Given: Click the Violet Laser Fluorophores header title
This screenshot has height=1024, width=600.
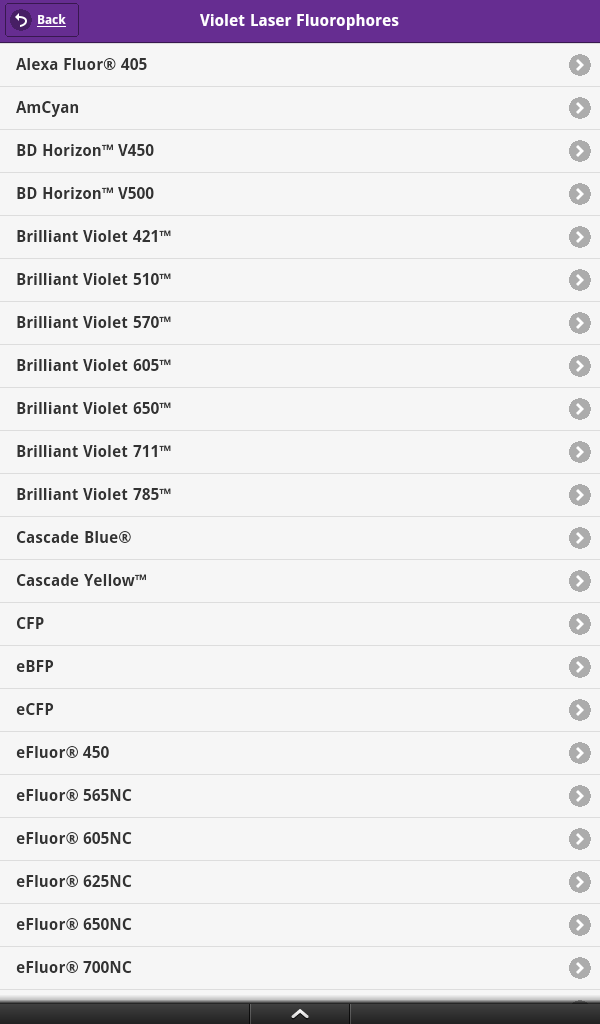Looking at the screenshot, I should 299,21.
